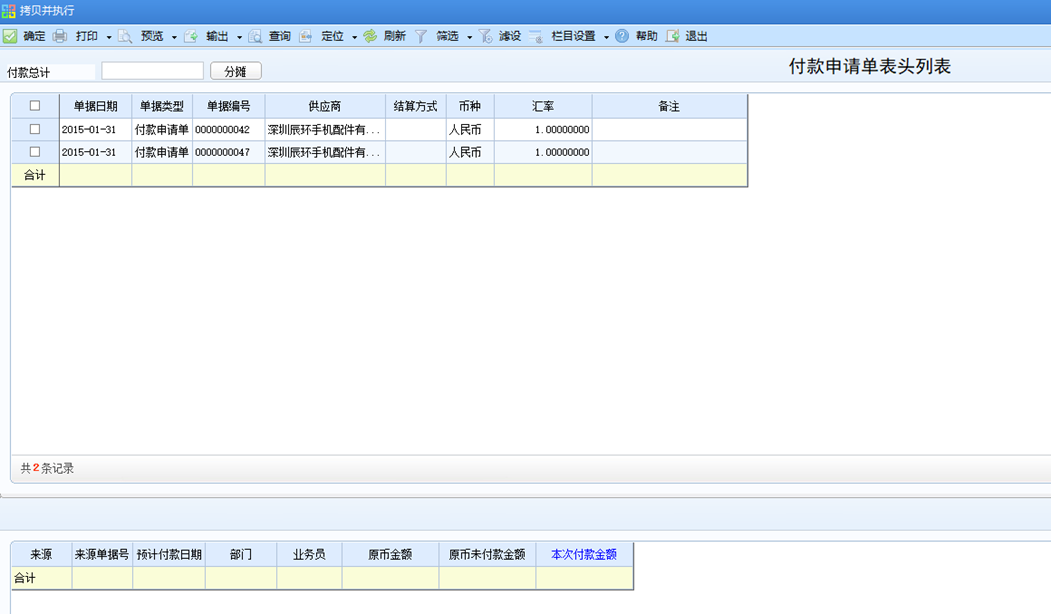
Task: Click the 本次付款金额 column header
Action: point(584,554)
